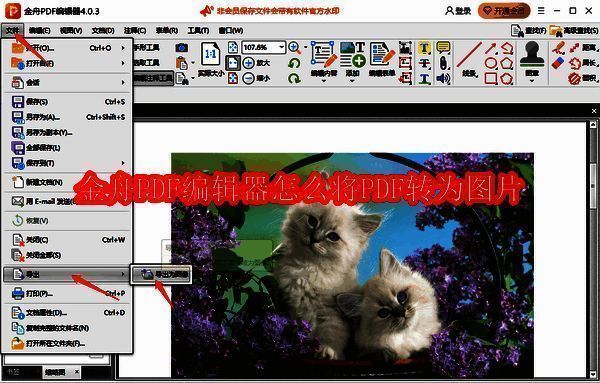The height and width of the screenshot is (383, 600).
Task: Click the rotate clockwise green arrow
Action: click(x=294, y=78)
